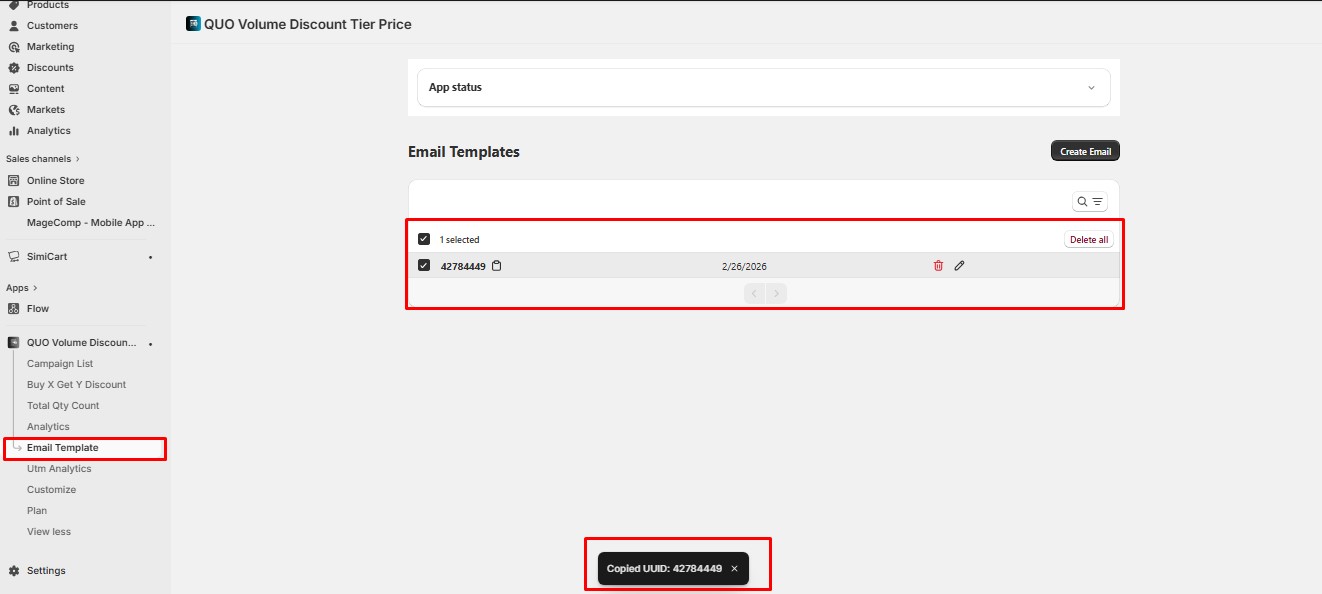This screenshot has width=1322, height=594.
Task: Click the Analytics bar chart icon
Action: 14,131
